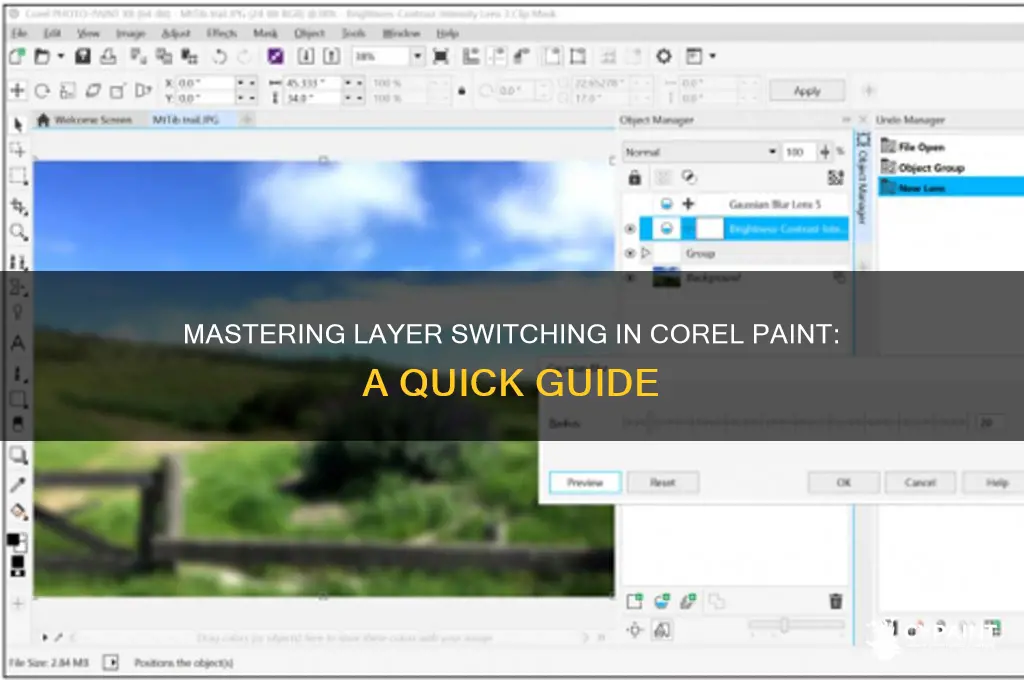1024x680 pixels.
Task: Click the Reset button in lens dialog
Action: coord(663,483)
